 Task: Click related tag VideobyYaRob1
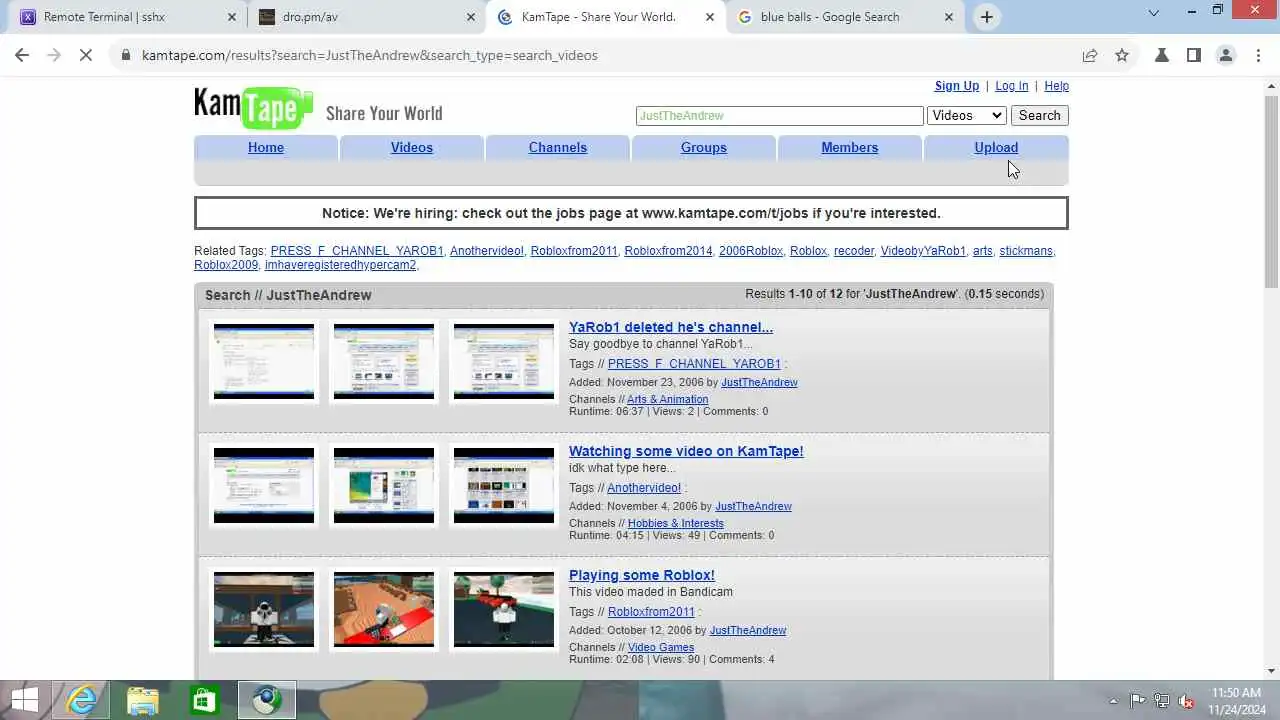tap(923, 251)
